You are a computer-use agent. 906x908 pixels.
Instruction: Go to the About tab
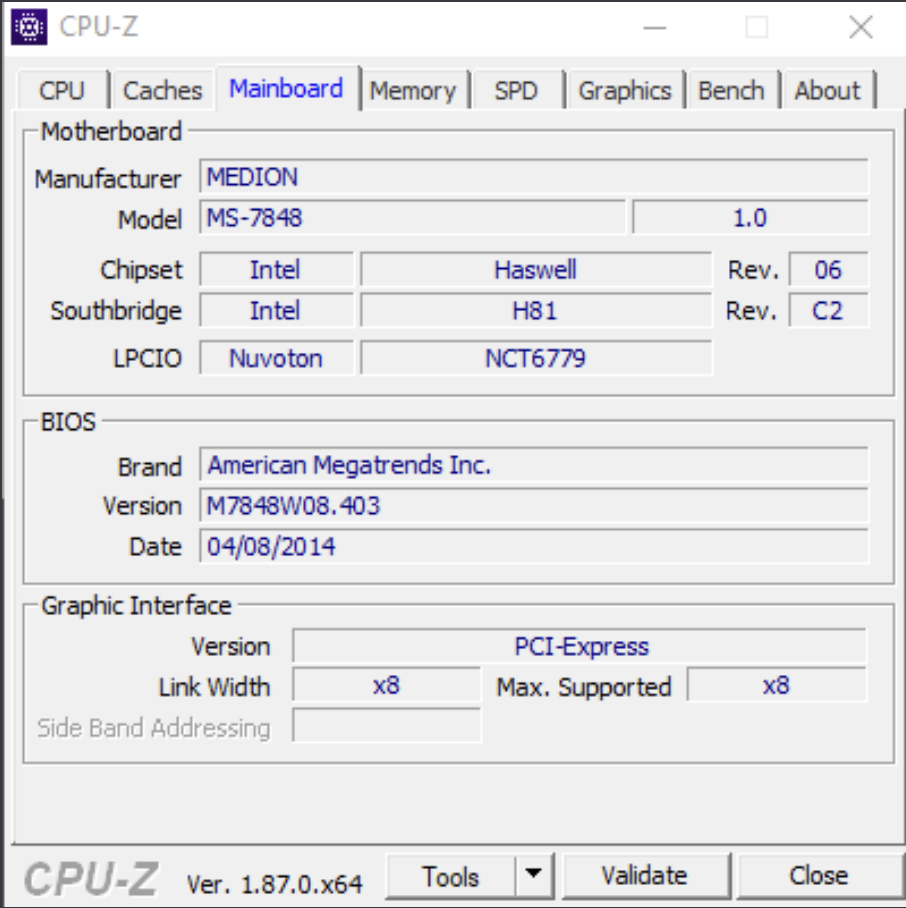point(828,90)
